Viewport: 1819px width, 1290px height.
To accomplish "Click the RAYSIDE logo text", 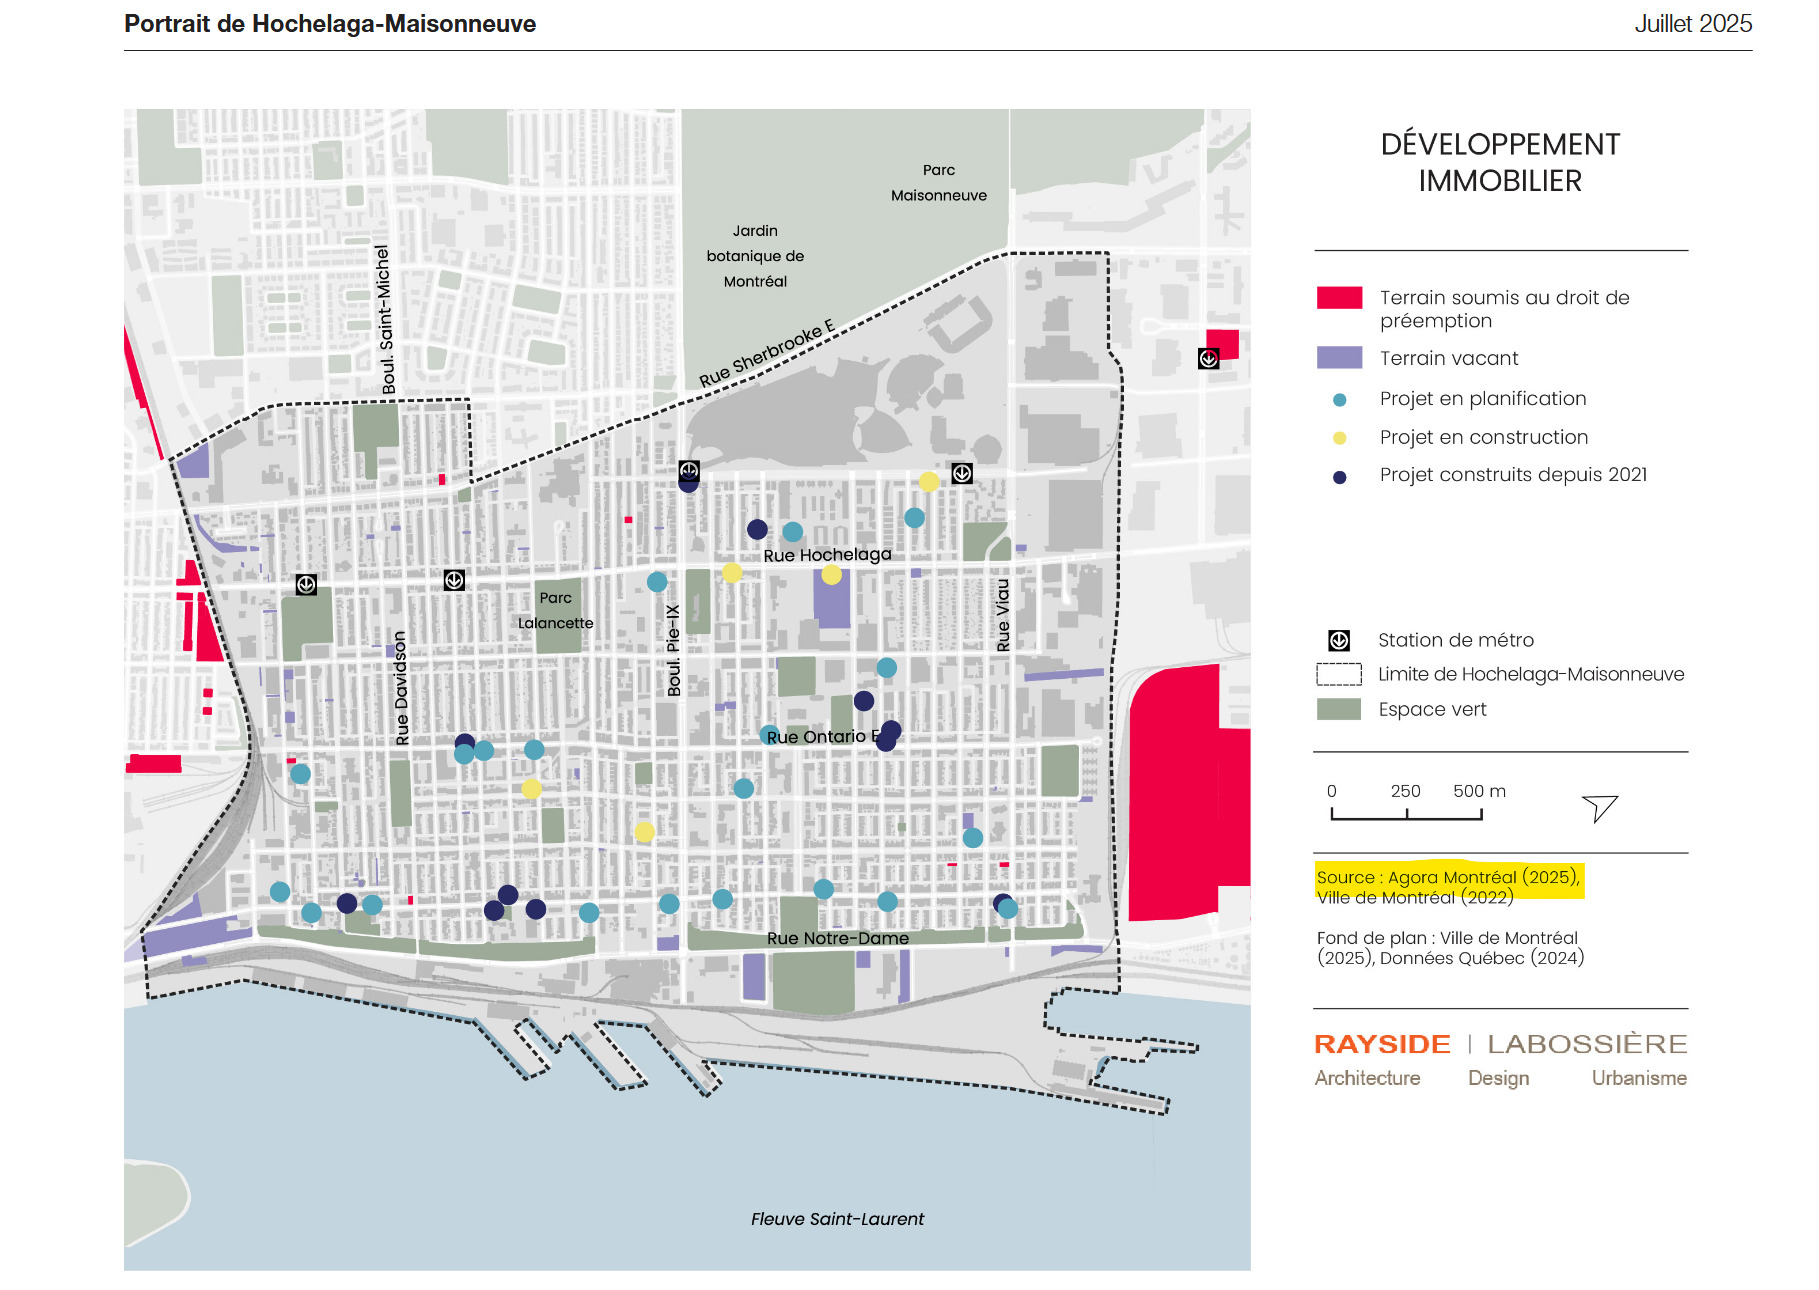I will (x=1381, y=1044).
